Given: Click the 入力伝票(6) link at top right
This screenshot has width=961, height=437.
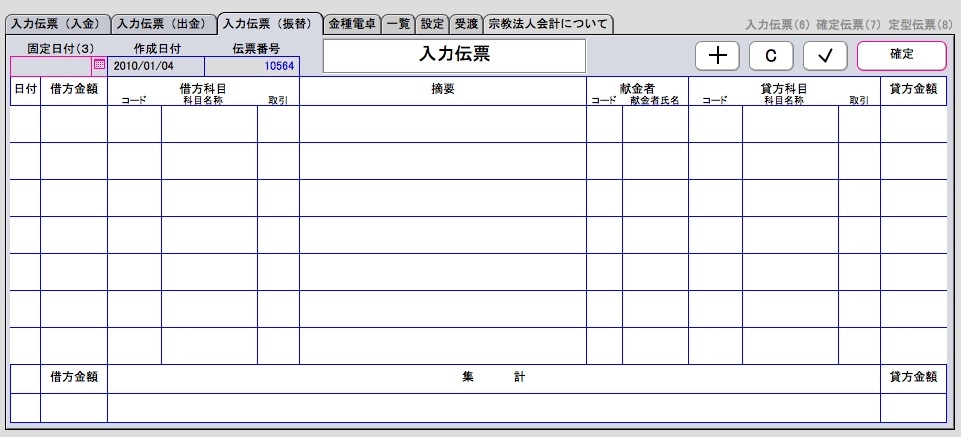Looking at the screenshot, I should 777,24.
